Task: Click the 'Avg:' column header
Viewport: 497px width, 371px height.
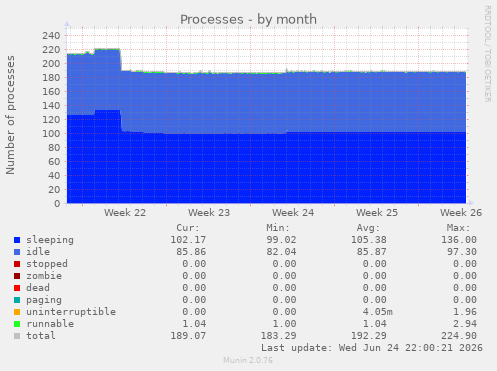Action: [368, 228]
